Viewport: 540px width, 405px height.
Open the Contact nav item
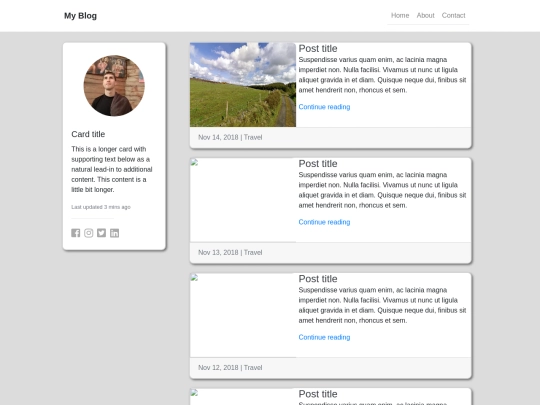click(x=453, y=15)
